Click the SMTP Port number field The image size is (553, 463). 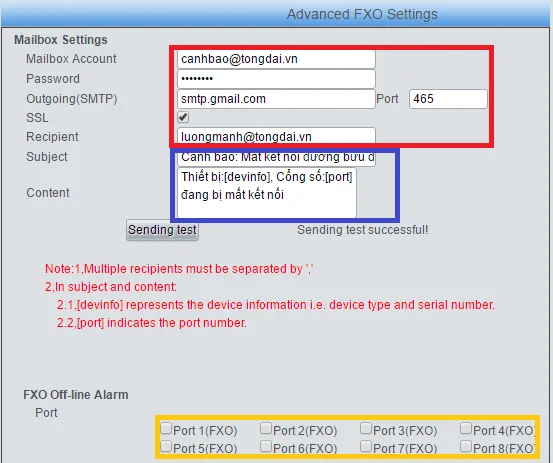click(x=448, y=99)
